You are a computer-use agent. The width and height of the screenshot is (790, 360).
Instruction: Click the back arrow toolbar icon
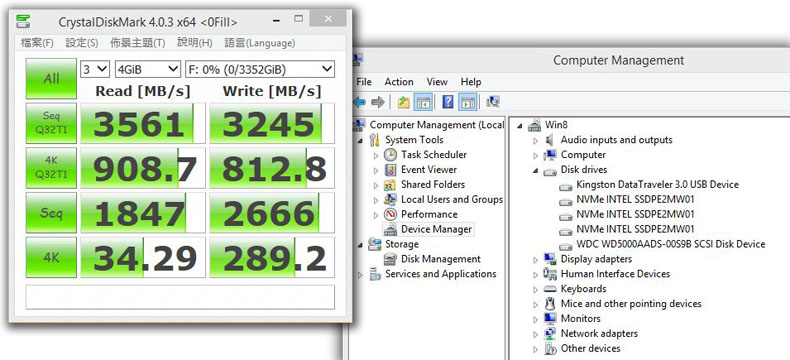pyautogui.click(x=359, y=103)
